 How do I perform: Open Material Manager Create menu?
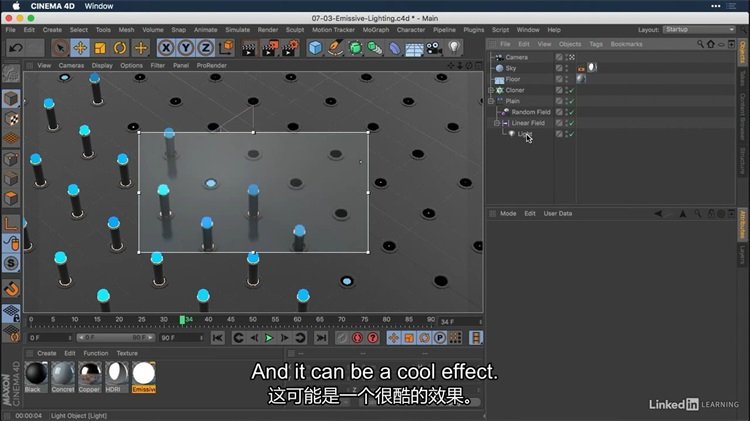tap(46, 353)
